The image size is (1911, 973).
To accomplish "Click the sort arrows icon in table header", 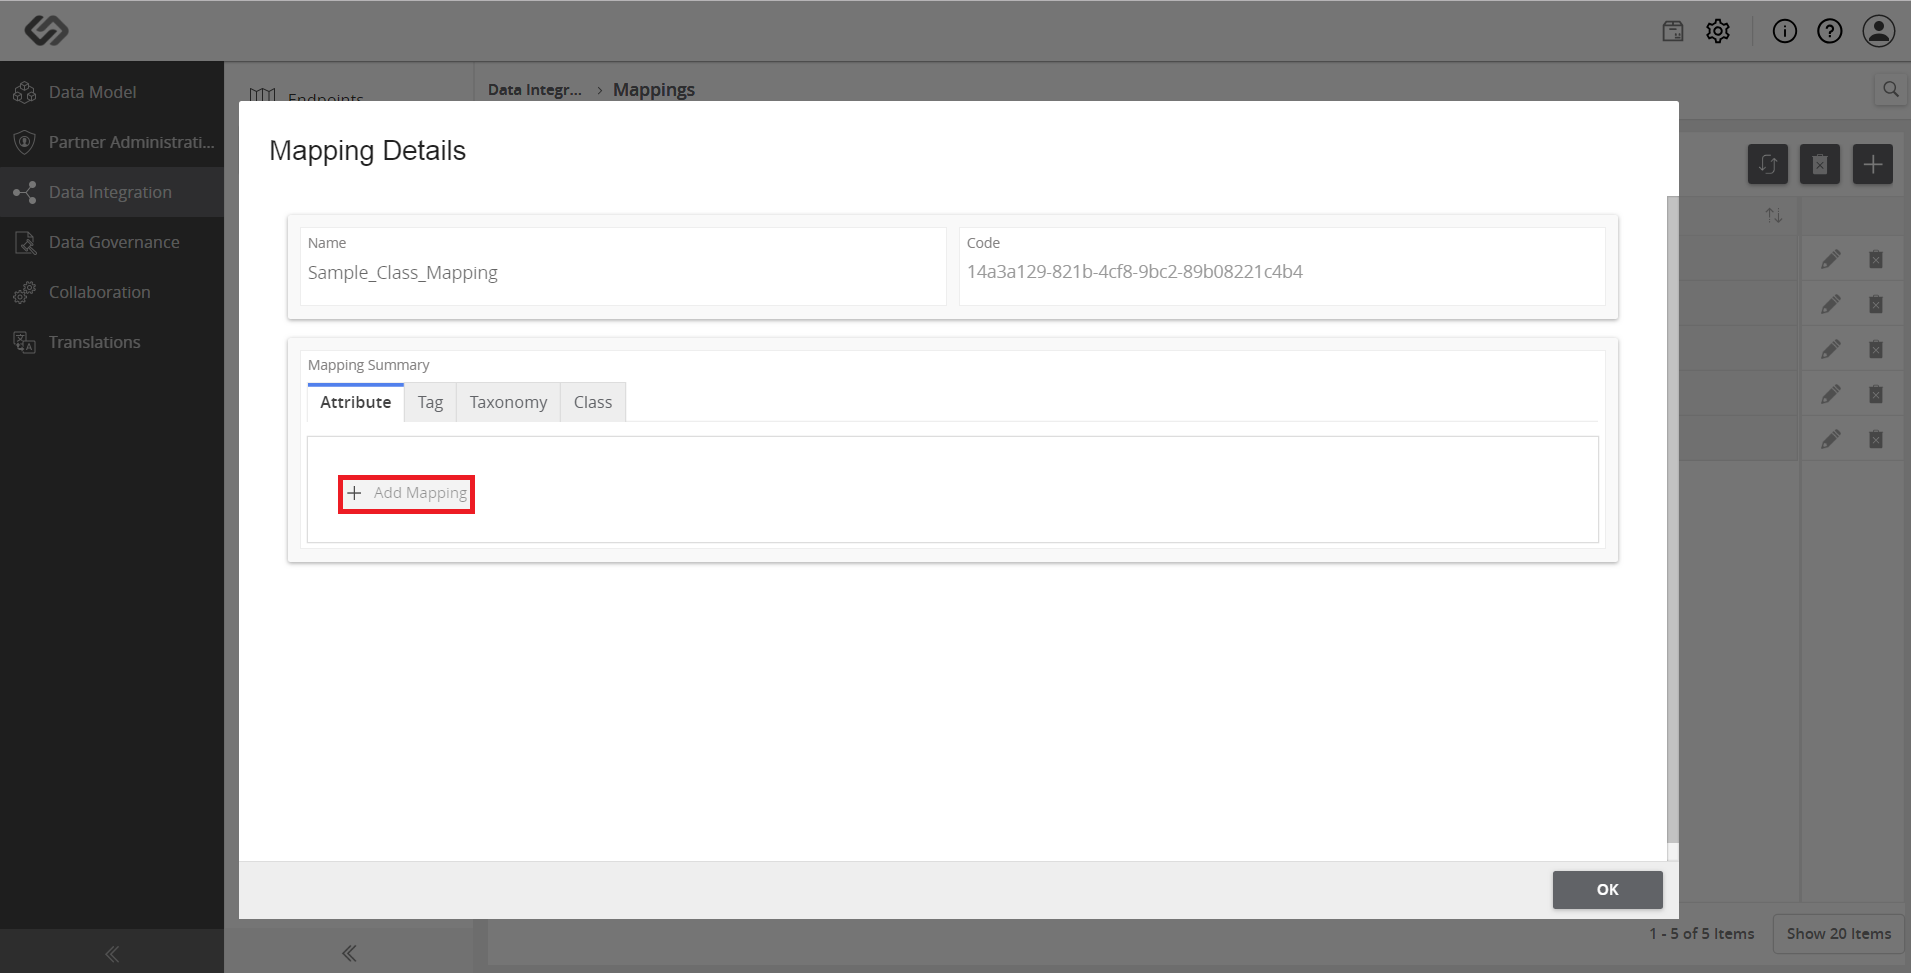I will tap(1774, 215).
